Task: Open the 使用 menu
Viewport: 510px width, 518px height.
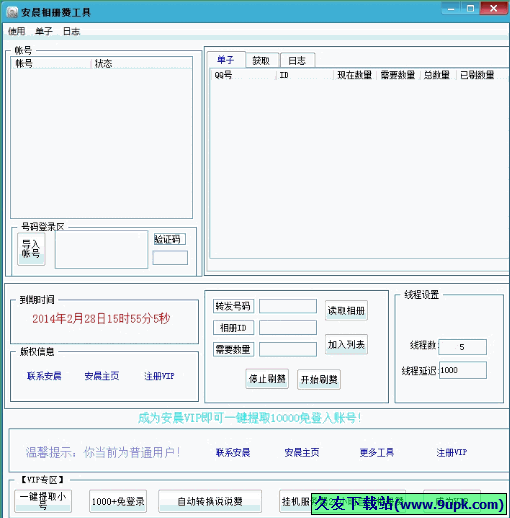Action: [x=16, y=31]
